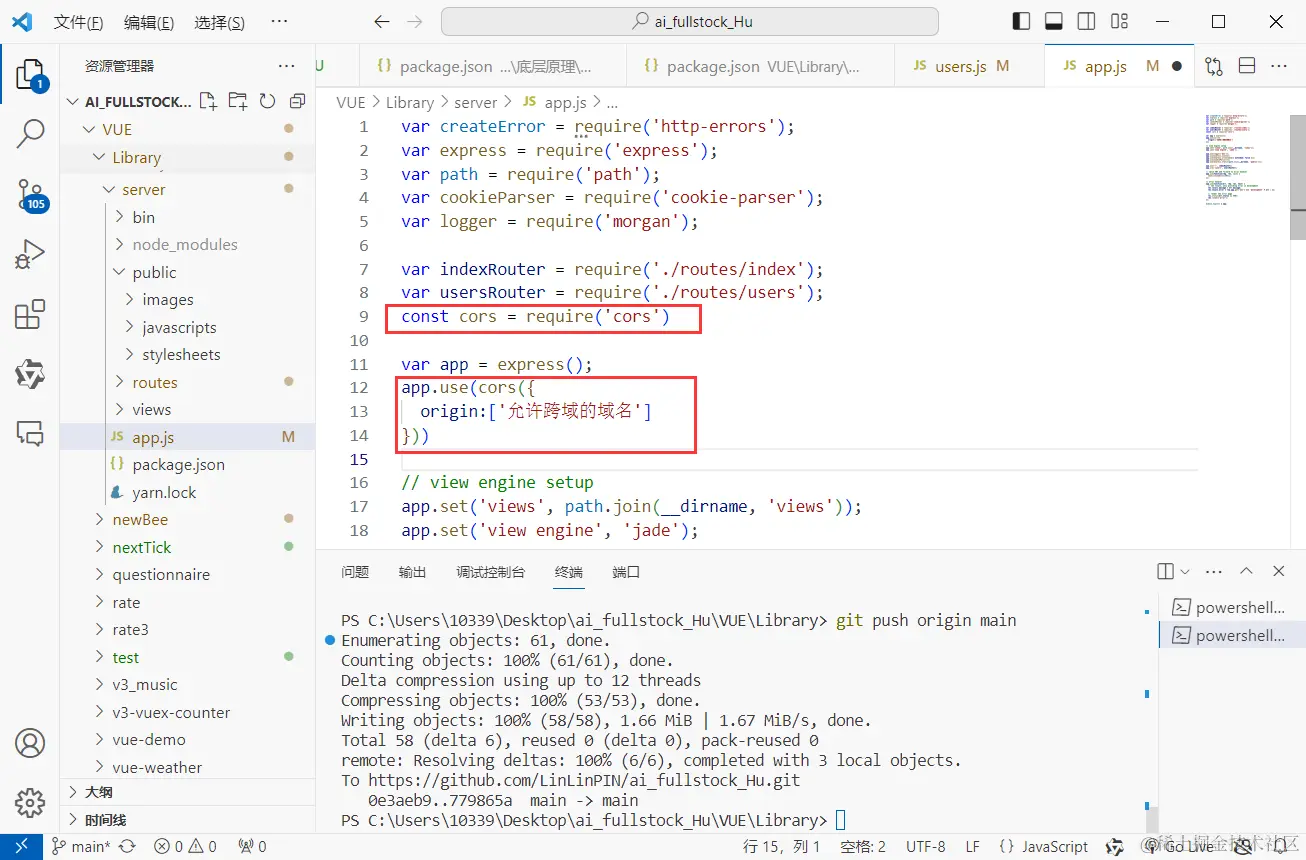Click the New Folder icon in explorer header
Image resolution: width=1306 pixels, height=860 pixels.
tap(237, 101)
